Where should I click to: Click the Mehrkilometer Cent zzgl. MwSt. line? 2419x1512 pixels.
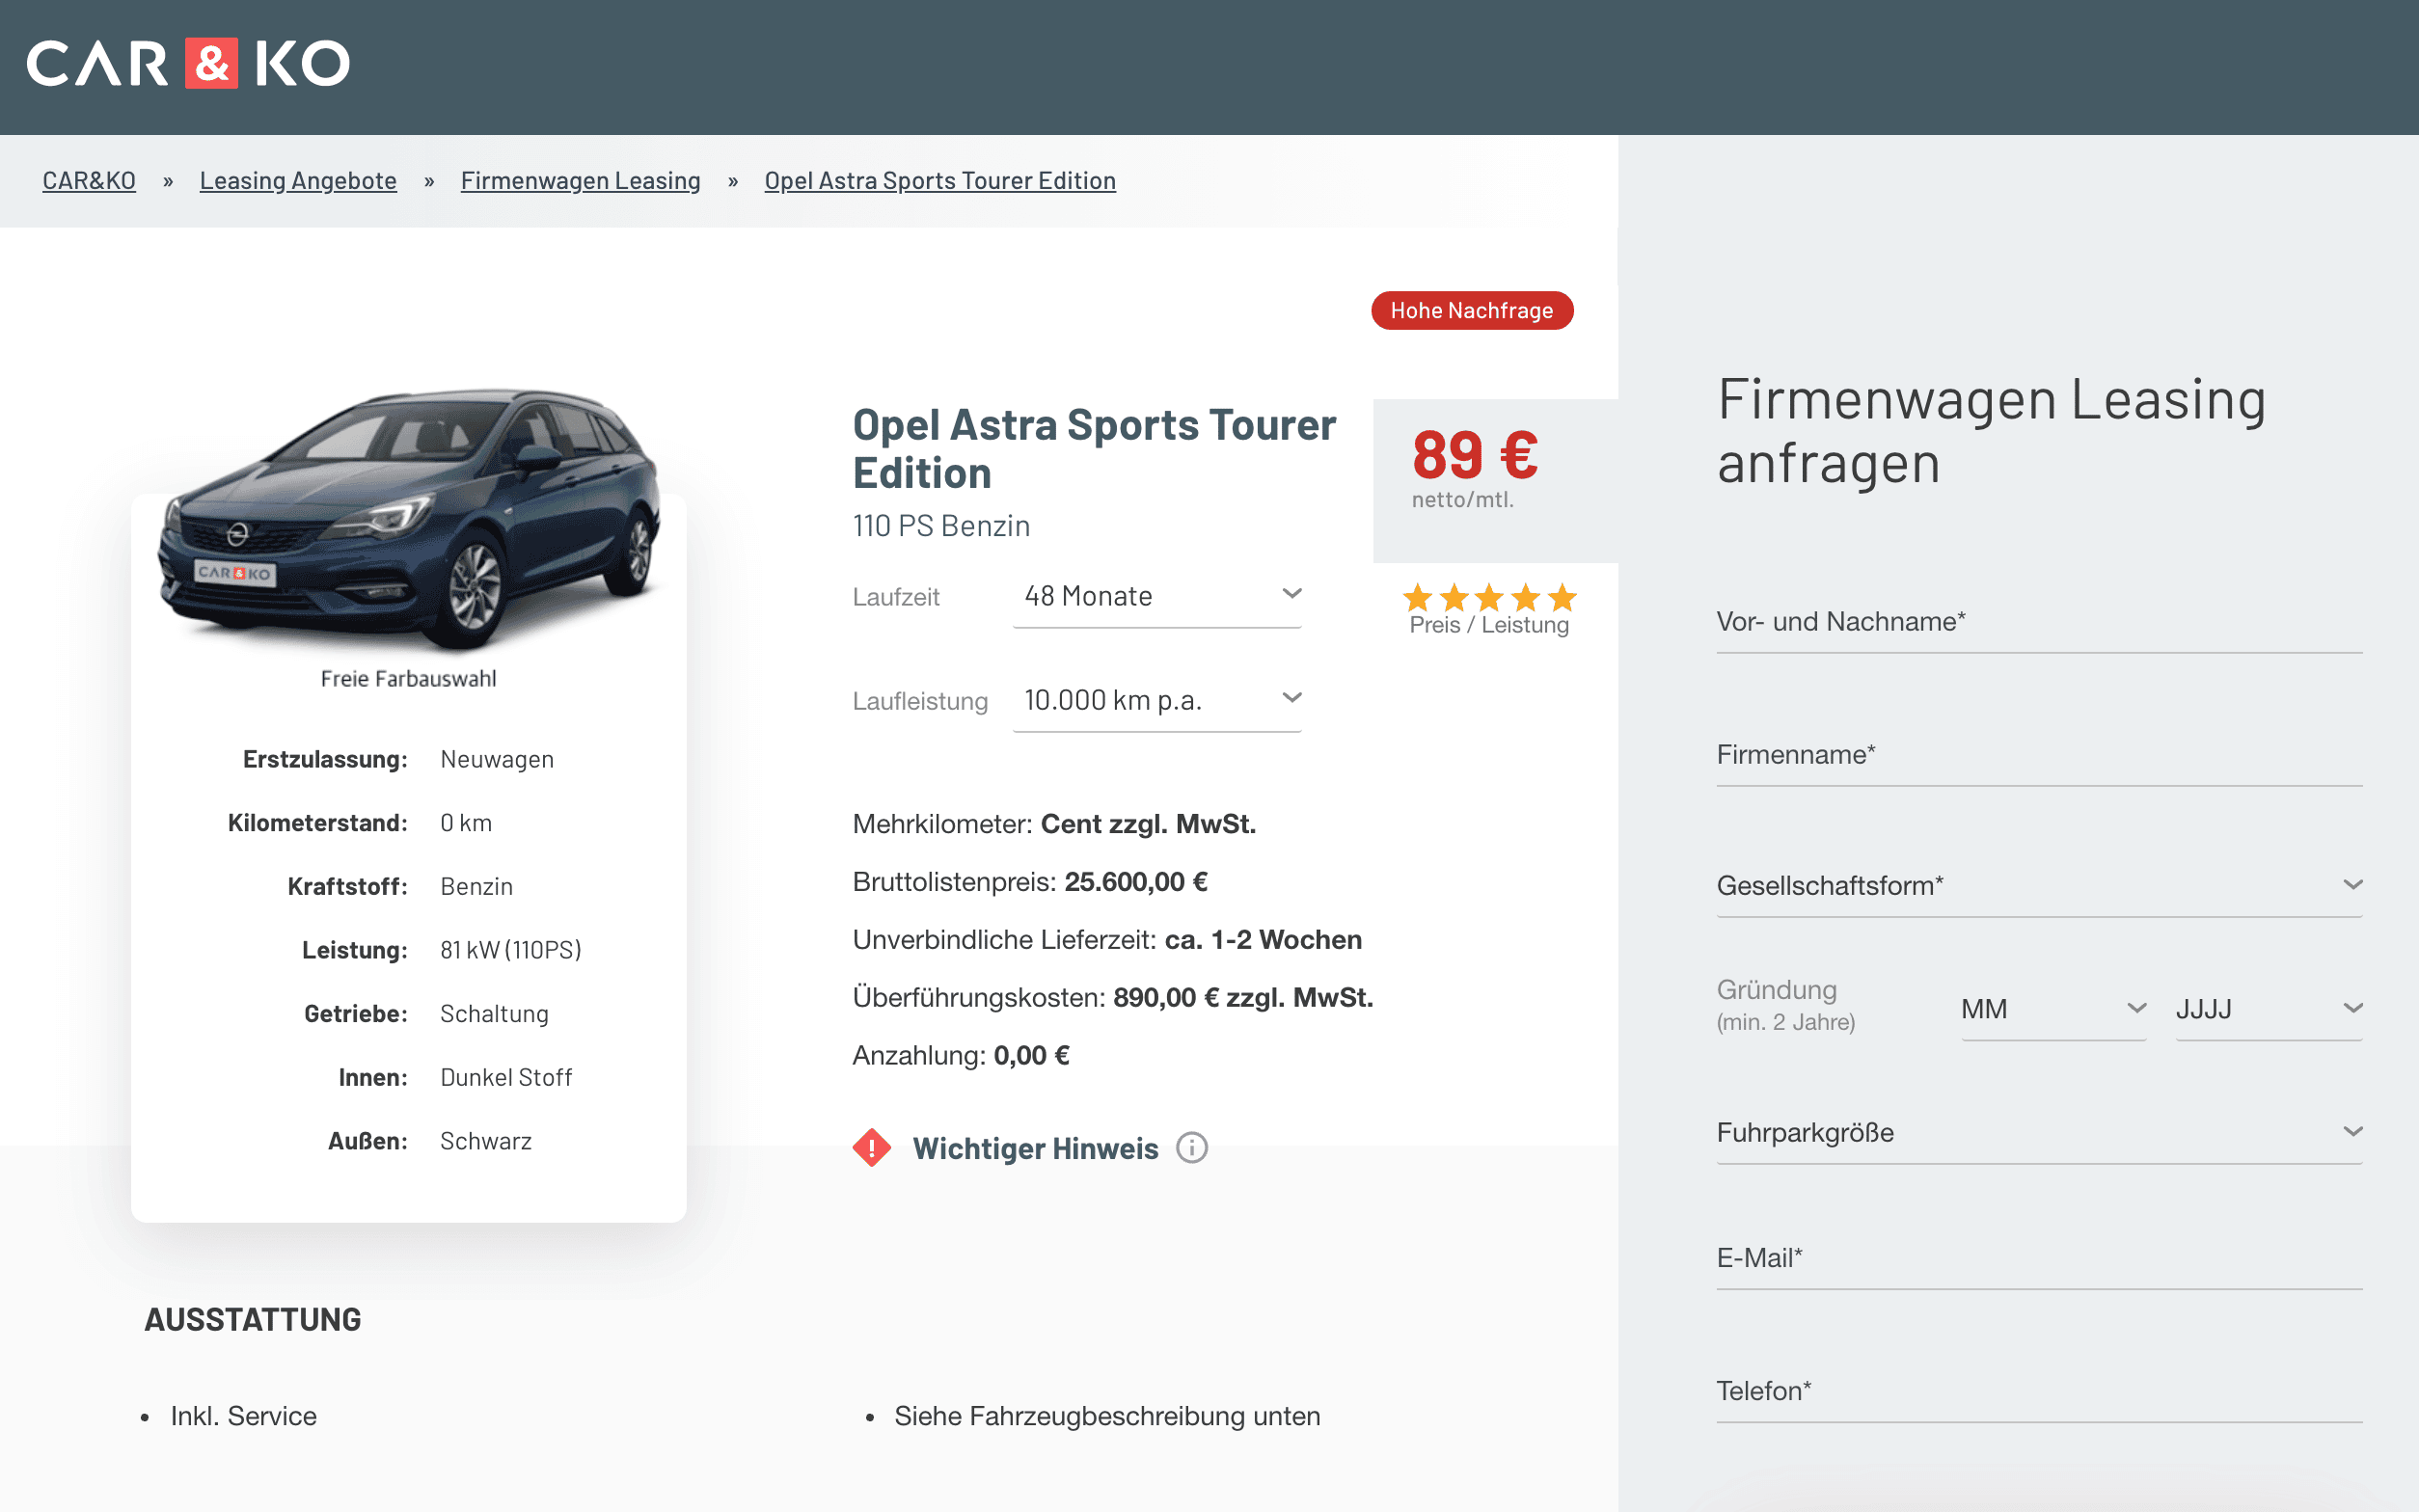pos(1054,824)
